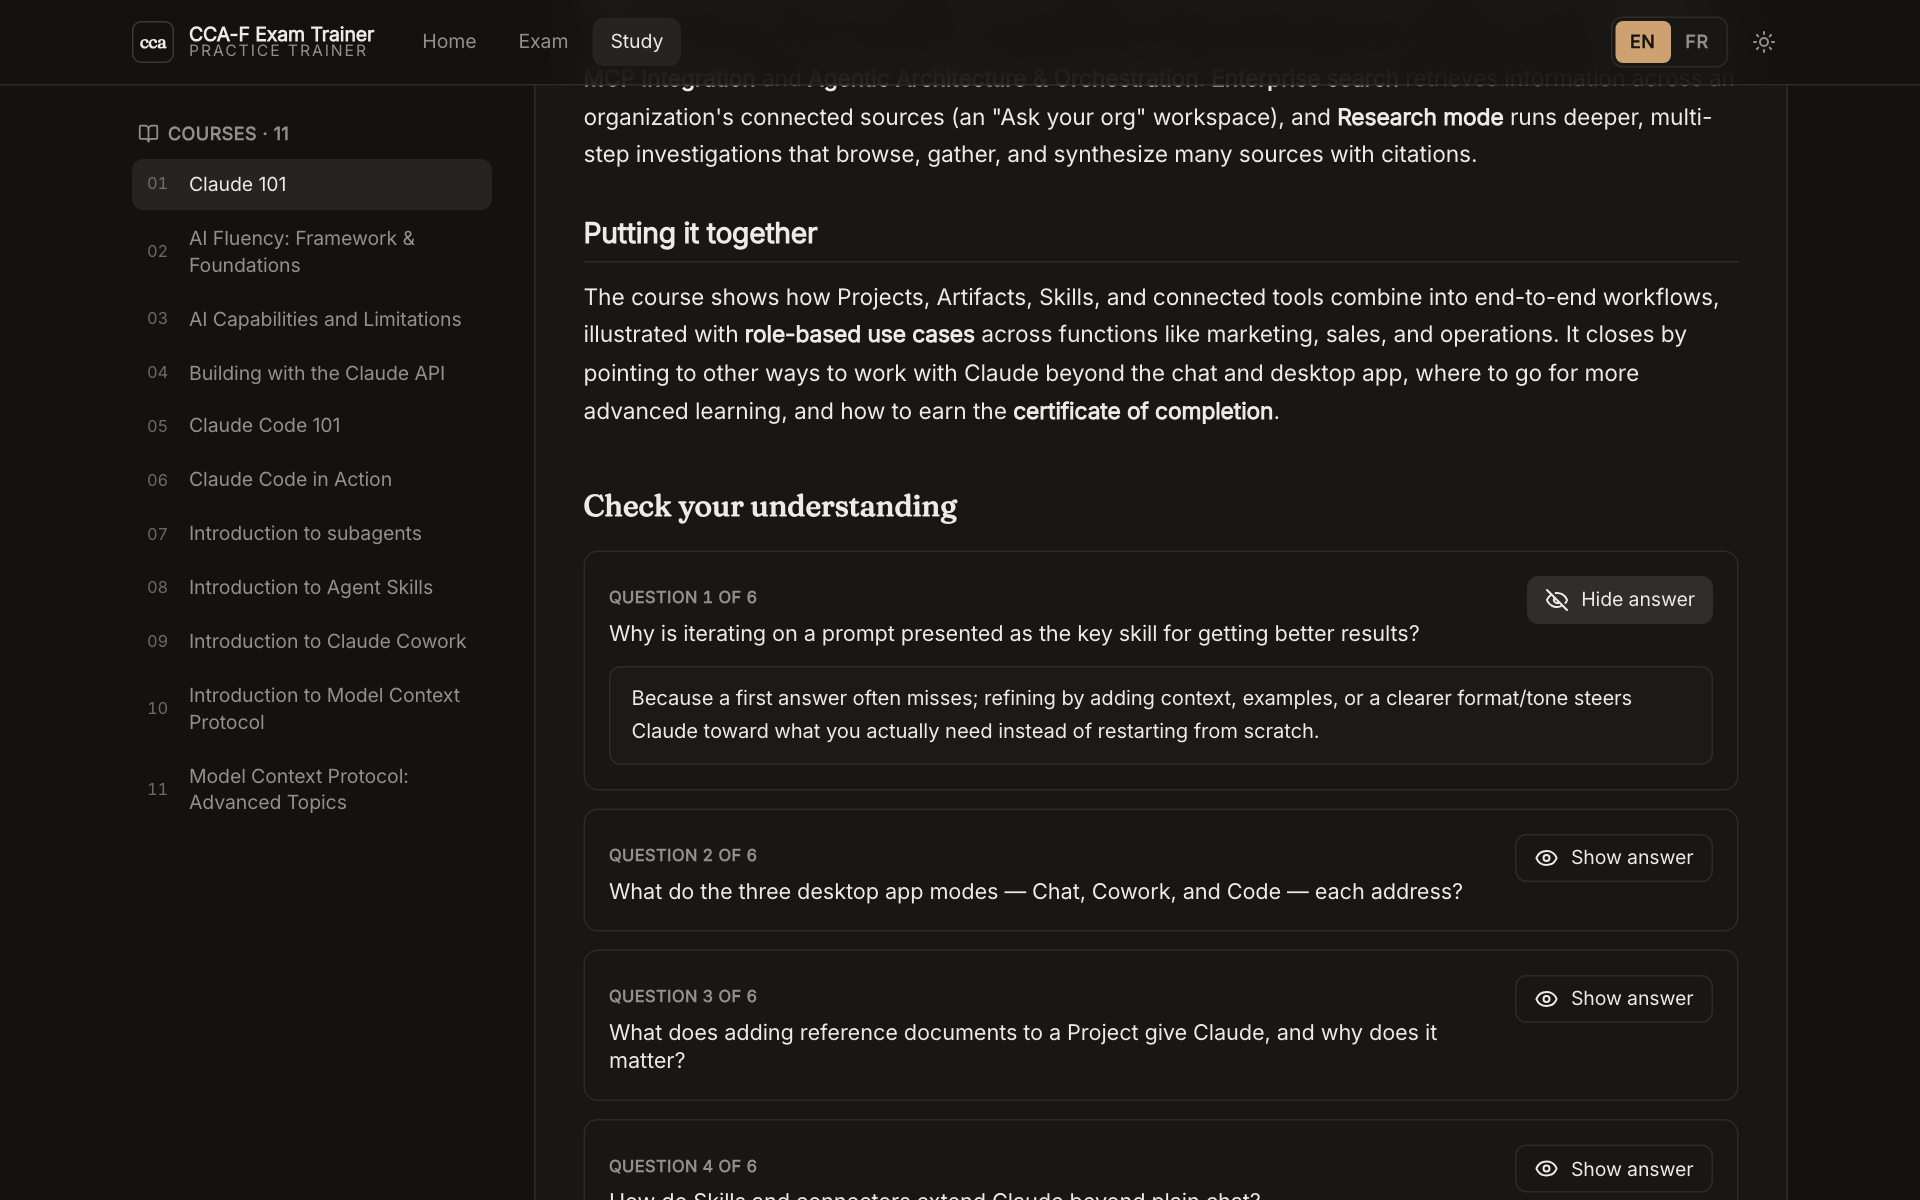Show the answer for Question 4
The image size is (1920, 1200).
(1613, 1169)
